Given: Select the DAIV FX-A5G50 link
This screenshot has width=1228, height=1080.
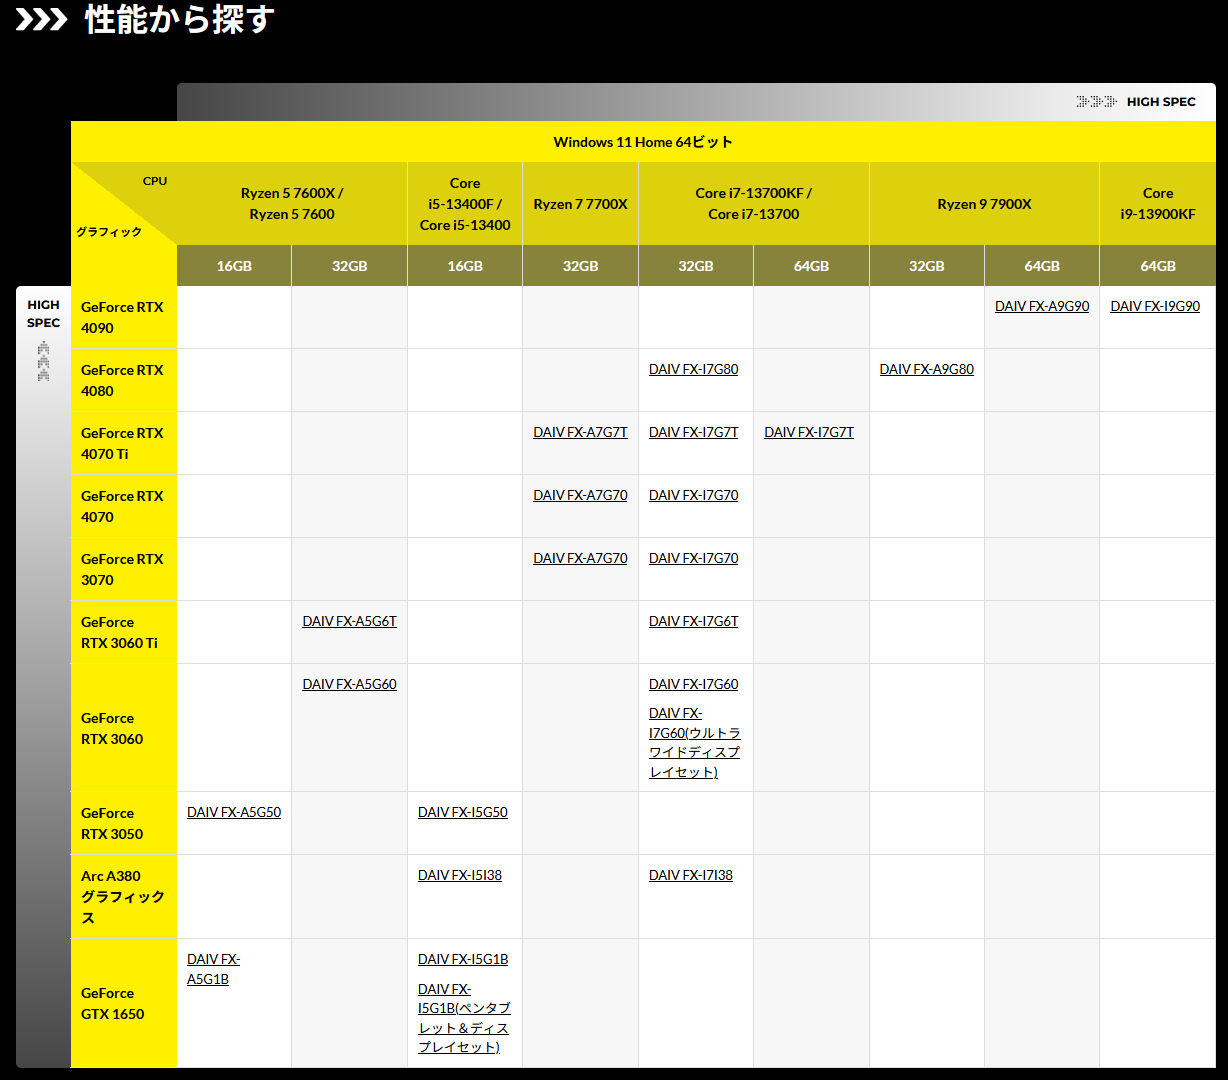Looking at the screenshot, I should tap(234, 812).
